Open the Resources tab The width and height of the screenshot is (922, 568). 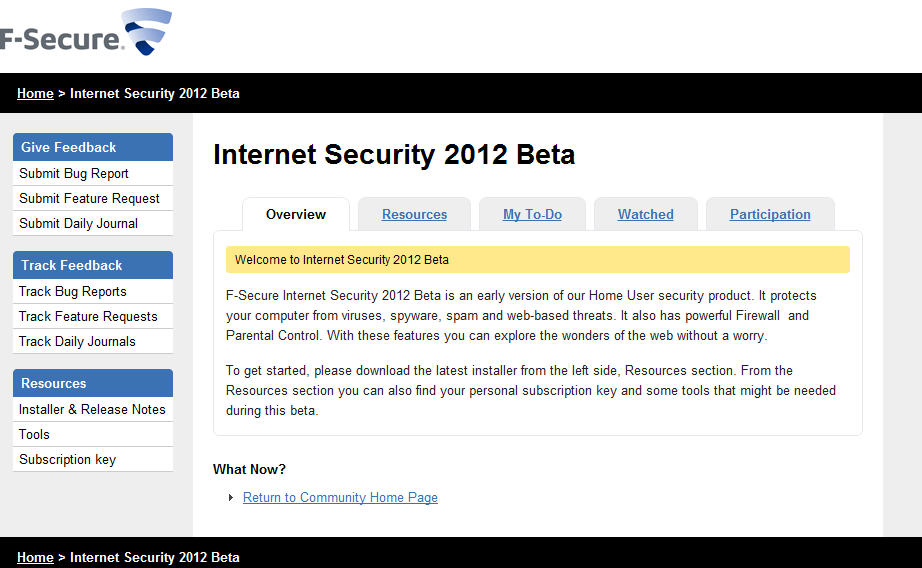414,214
